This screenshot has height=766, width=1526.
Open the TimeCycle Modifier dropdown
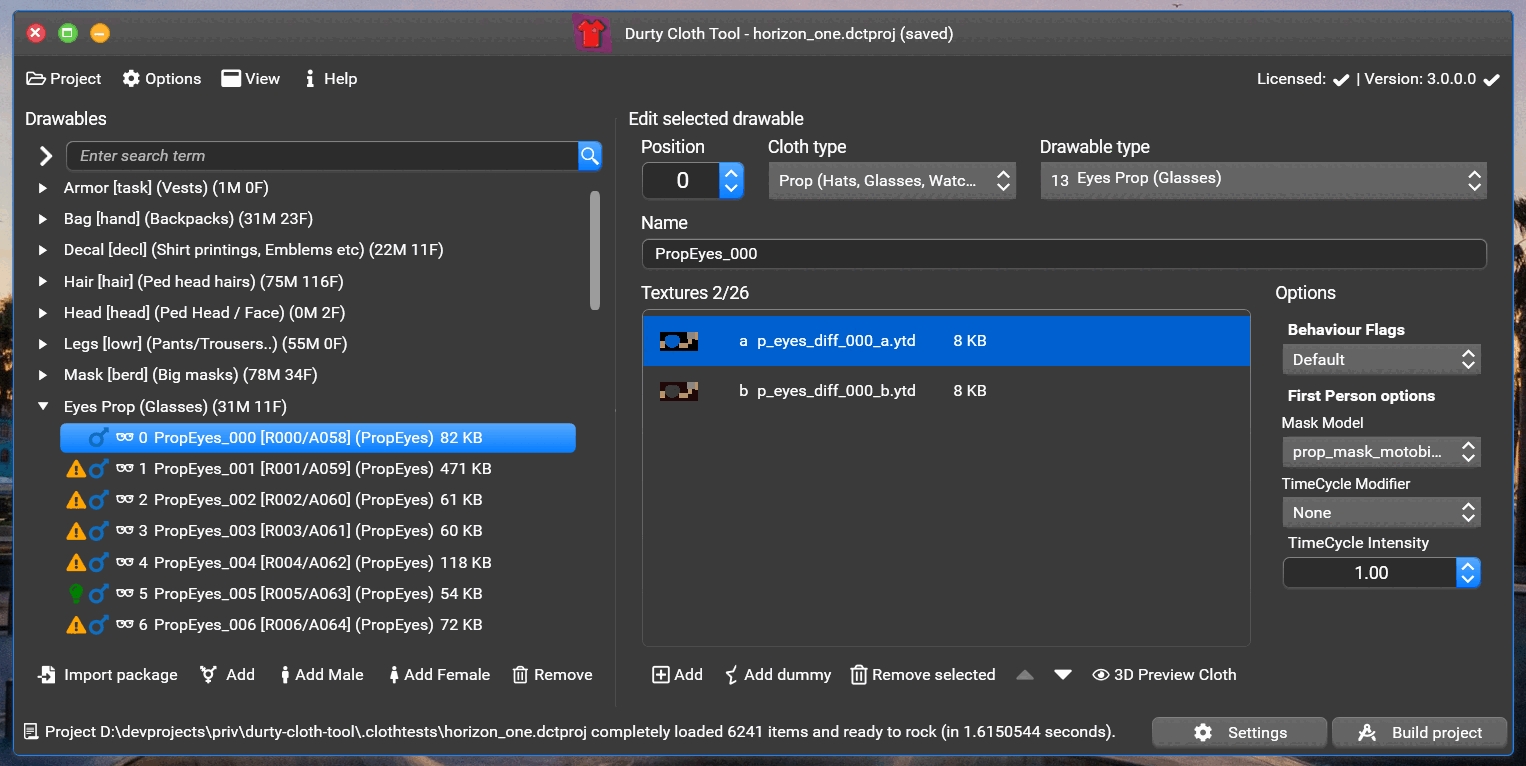[x=1380, y=513]
